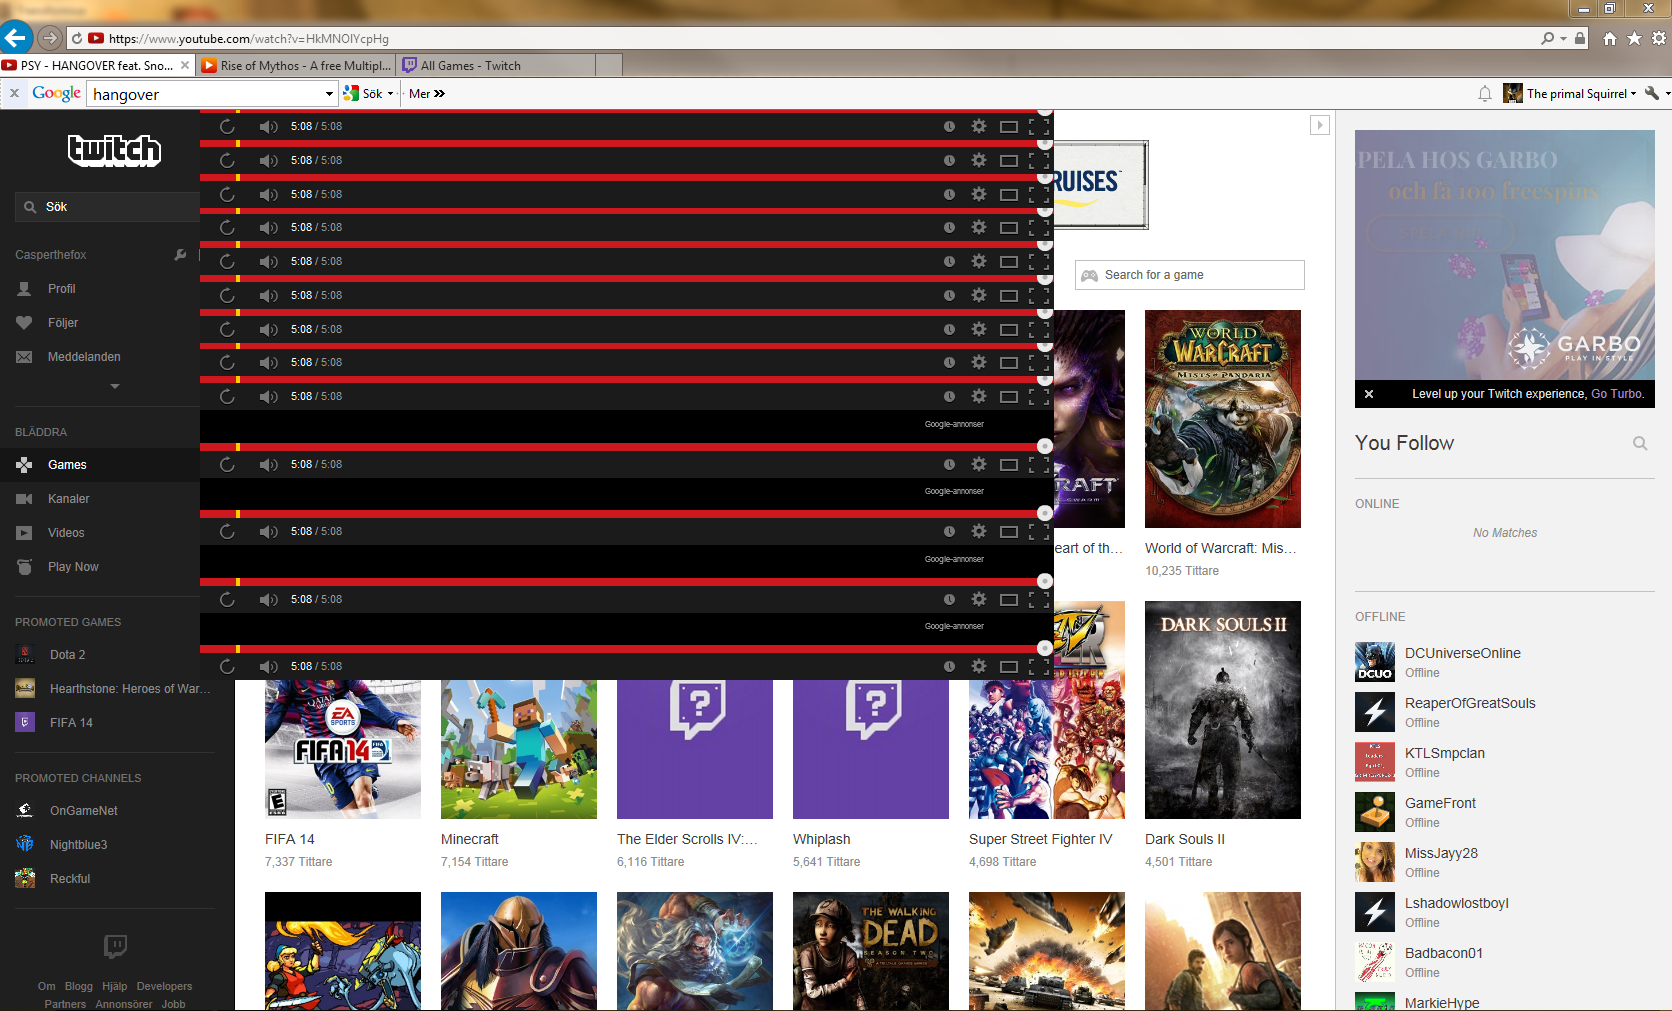Screen dimensions: 1672x1011
Task: Open the Google Toolbar search history dropdown
Action: click(329, 94)
